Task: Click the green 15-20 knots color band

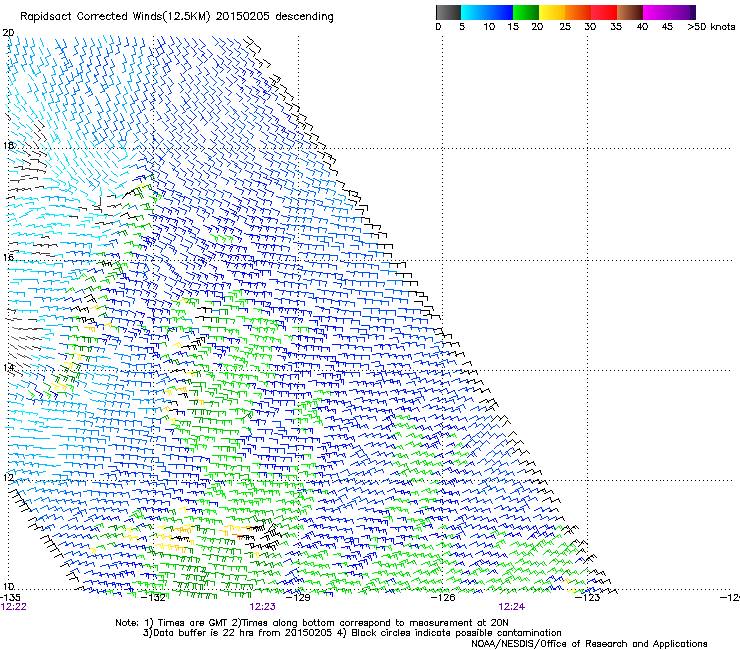Action: 526,12
